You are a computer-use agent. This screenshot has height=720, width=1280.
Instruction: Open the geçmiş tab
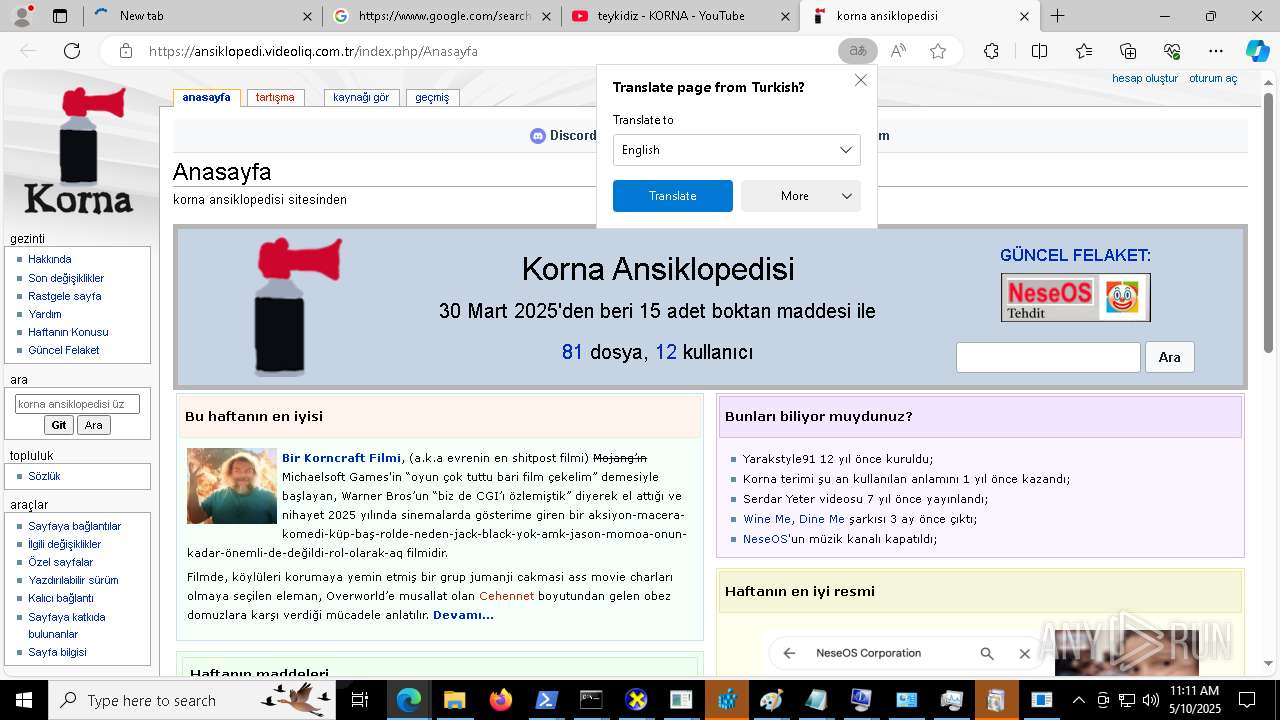[432, 98]
